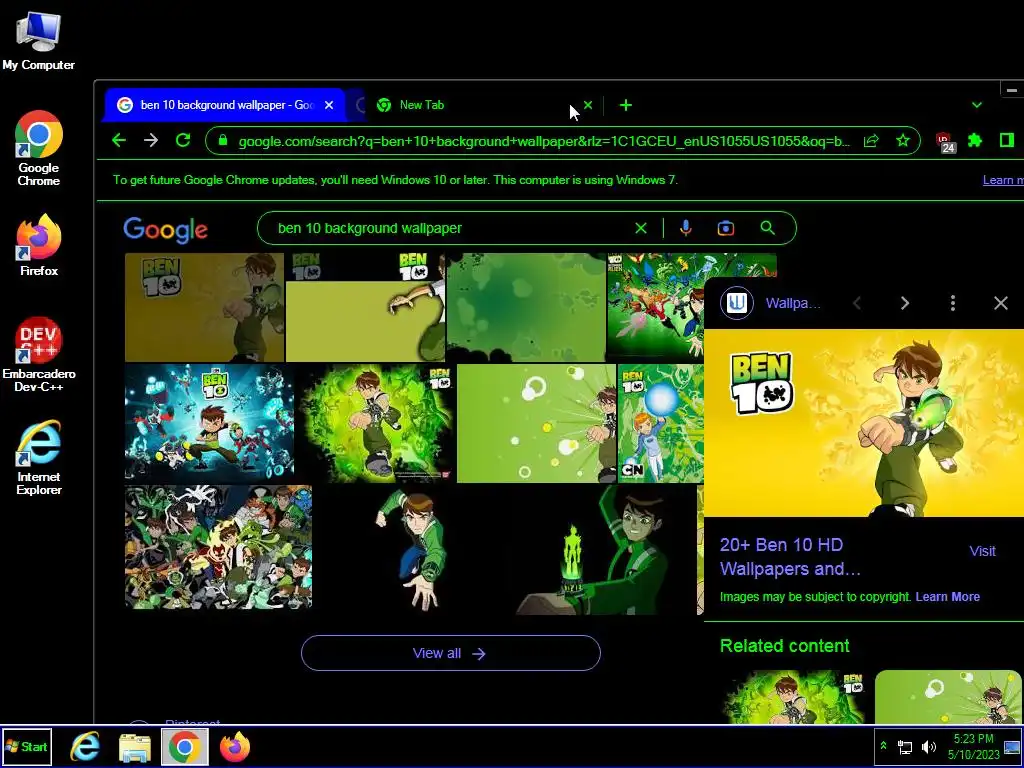Bookmark this page with the star icon
The image size is (1024, 768).
pyautogui.click(x=903, y=140)
